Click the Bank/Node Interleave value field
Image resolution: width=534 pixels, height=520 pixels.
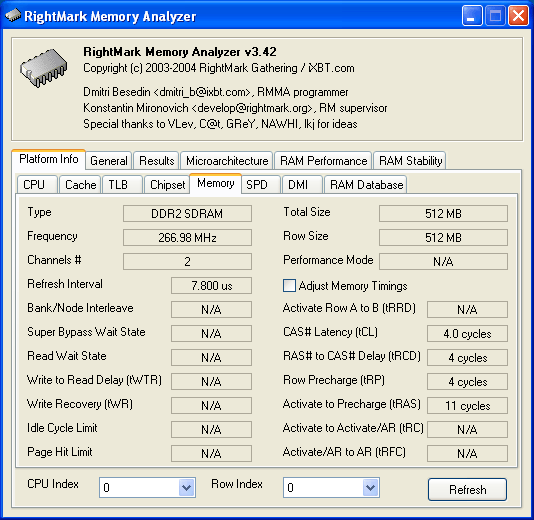tap(211, 309)
